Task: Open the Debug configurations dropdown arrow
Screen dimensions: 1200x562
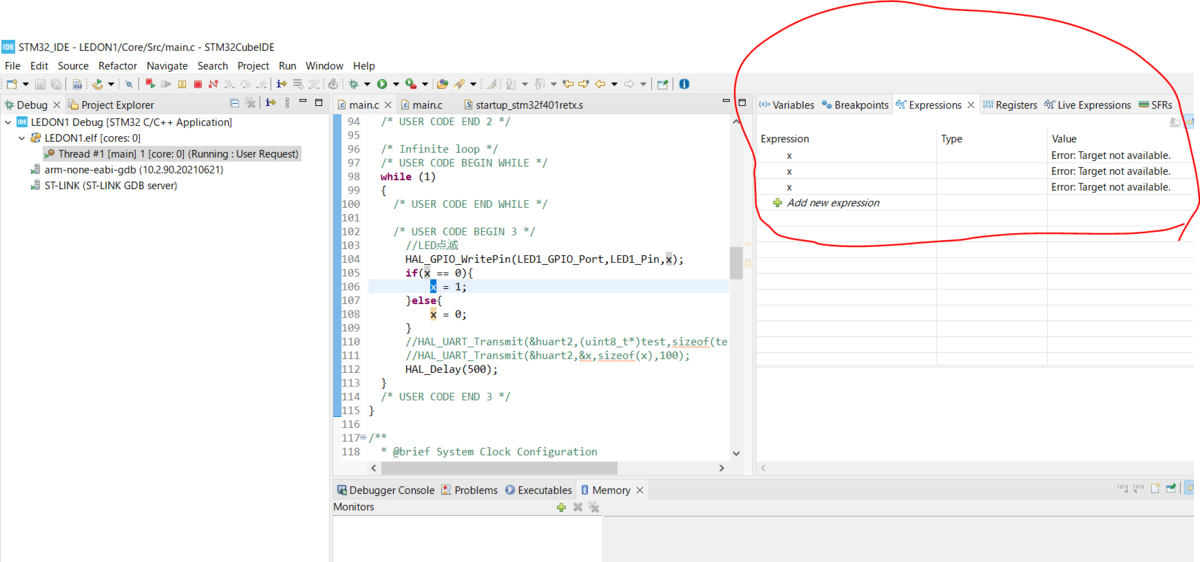Action: (367, 85)
